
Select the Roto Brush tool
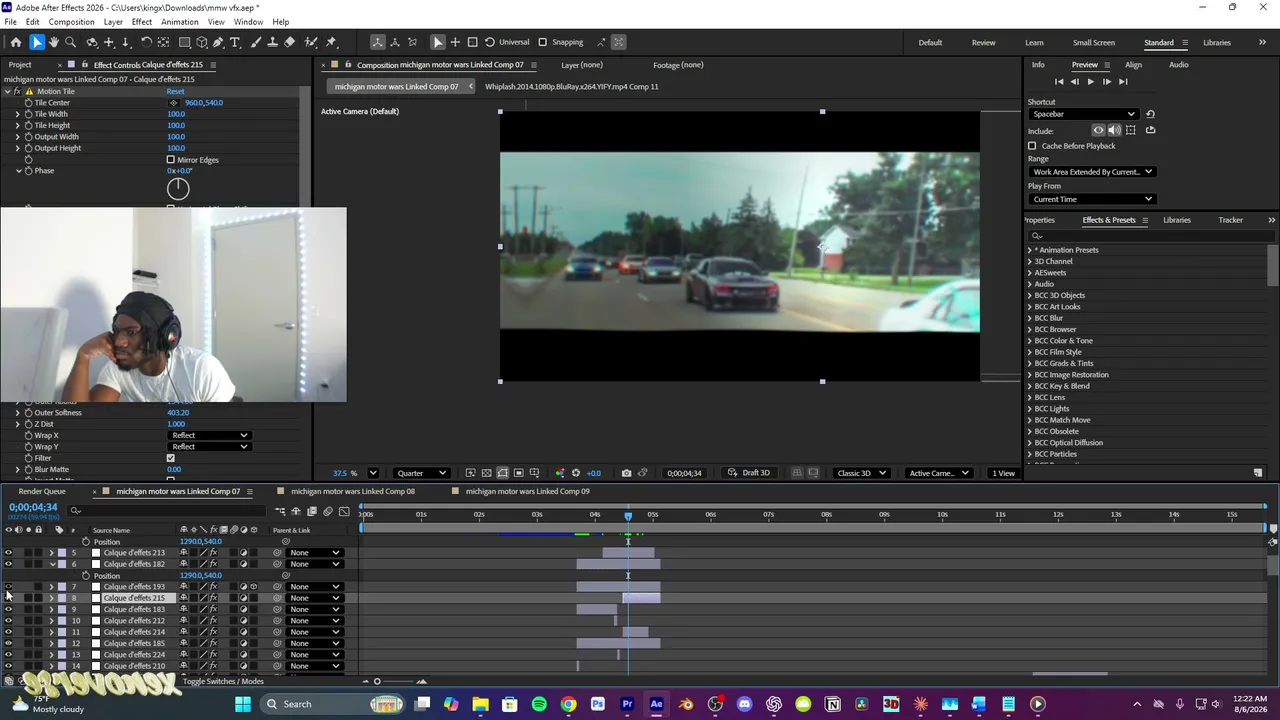tap(311, 42)
